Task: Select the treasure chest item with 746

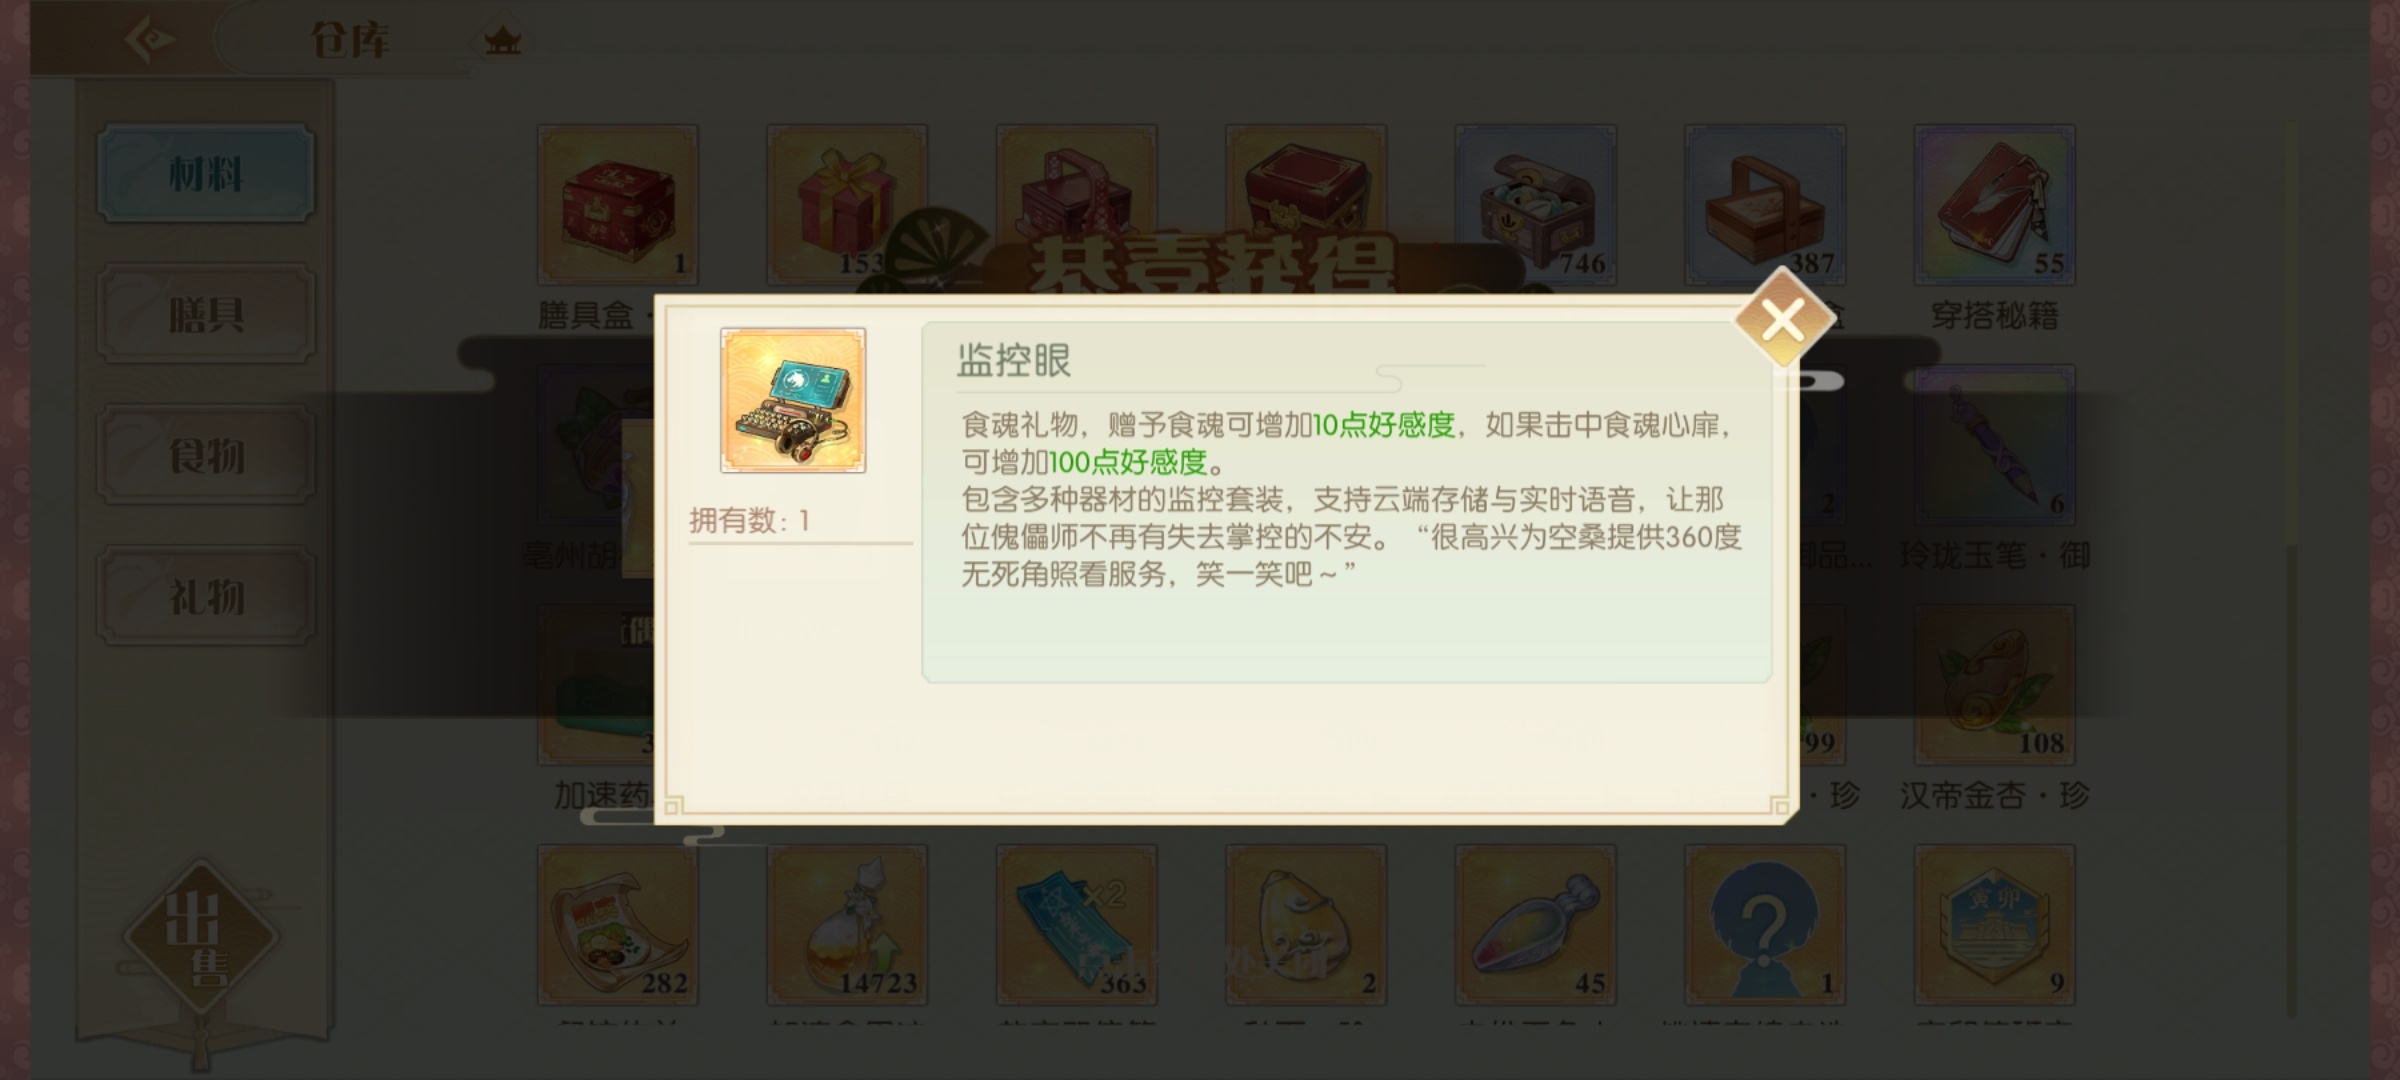Action: coord(1535,205)
